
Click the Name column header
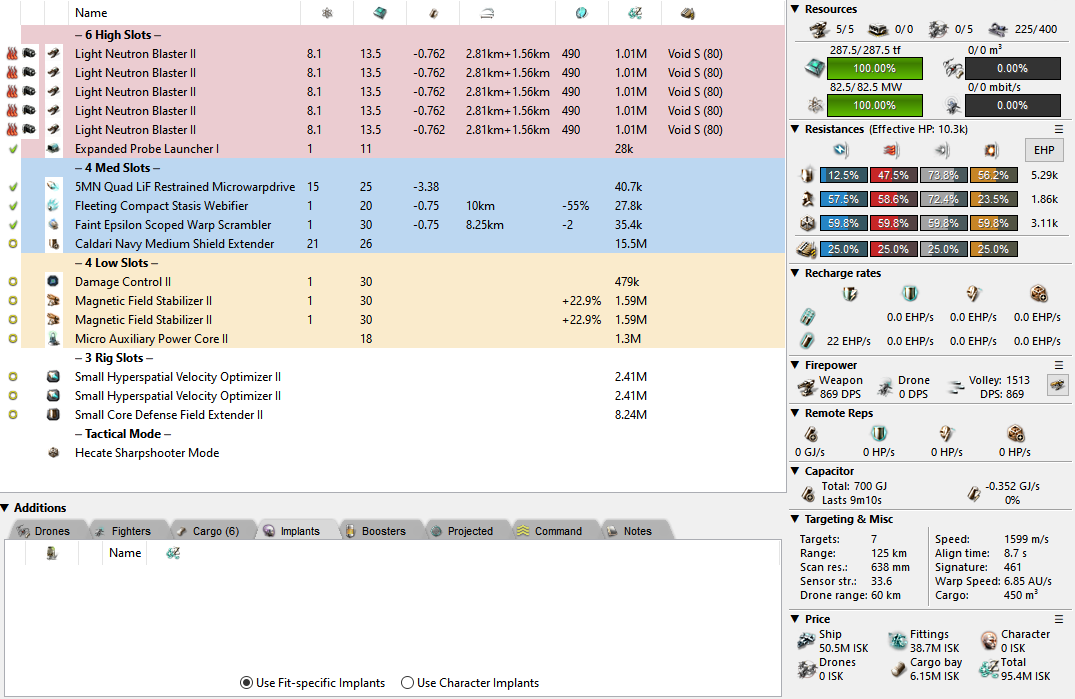tap(91, 13)
